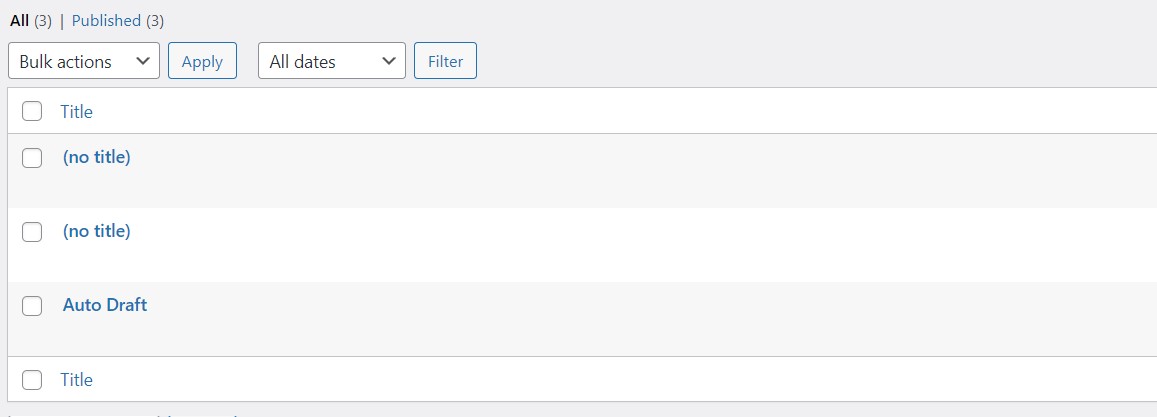Open the Auto Draft post
This screenshot has height=417, width=1157.
(104, 305)
